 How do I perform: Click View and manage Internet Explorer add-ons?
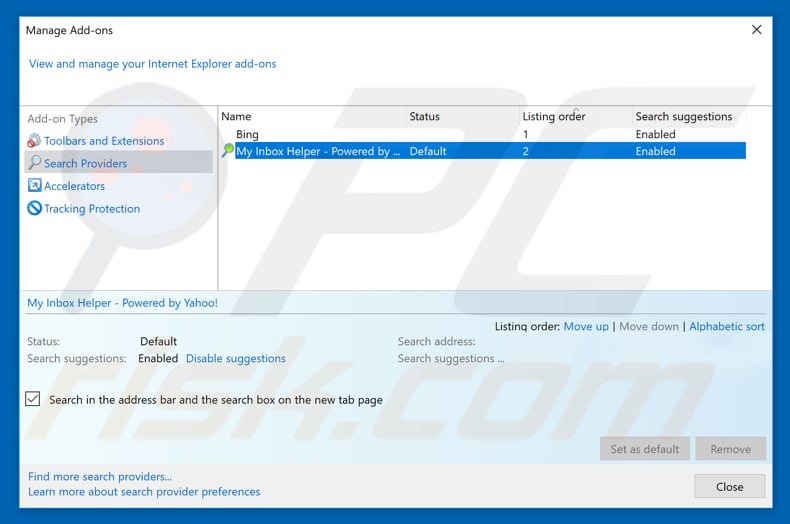point(152,64)
